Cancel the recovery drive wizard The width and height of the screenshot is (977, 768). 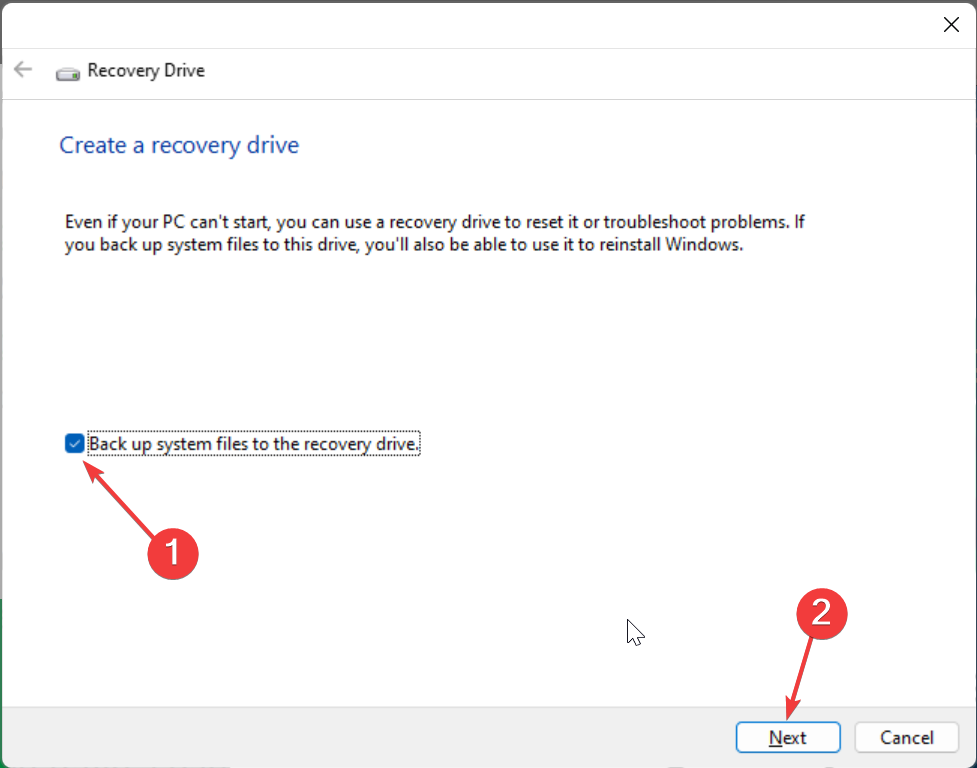[x=906, y=738]
